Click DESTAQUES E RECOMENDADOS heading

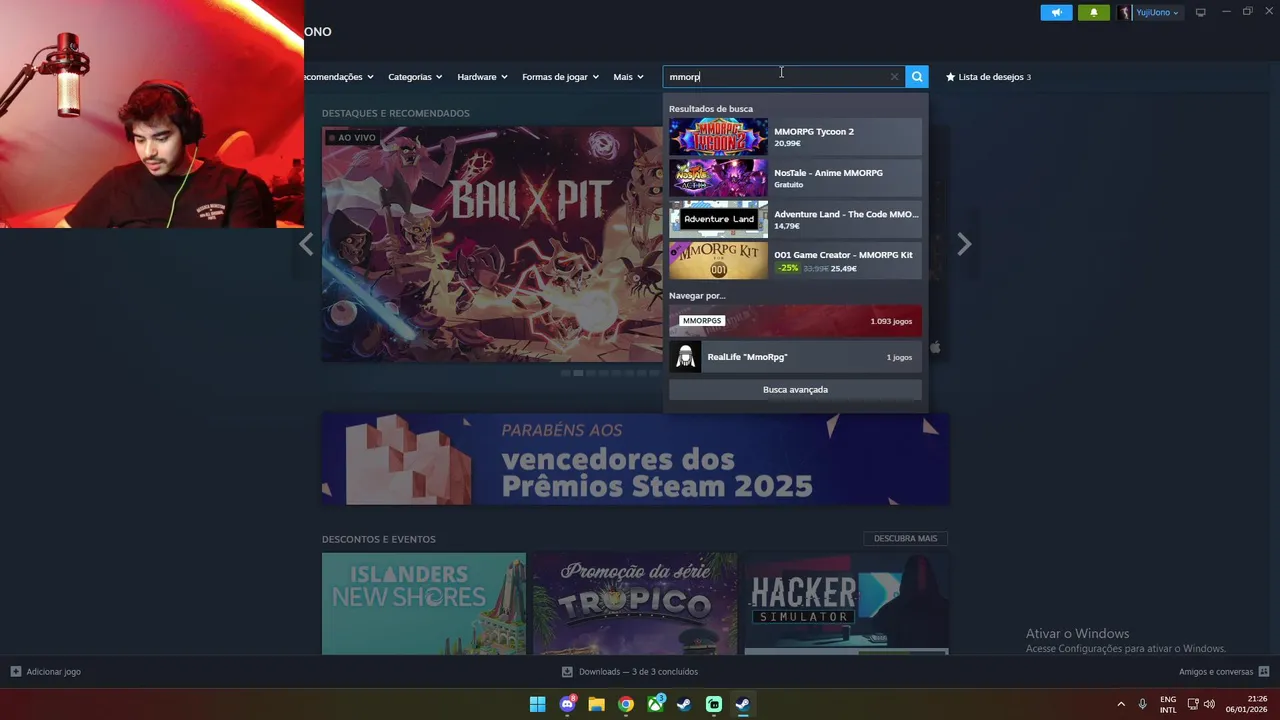(395, 113)
